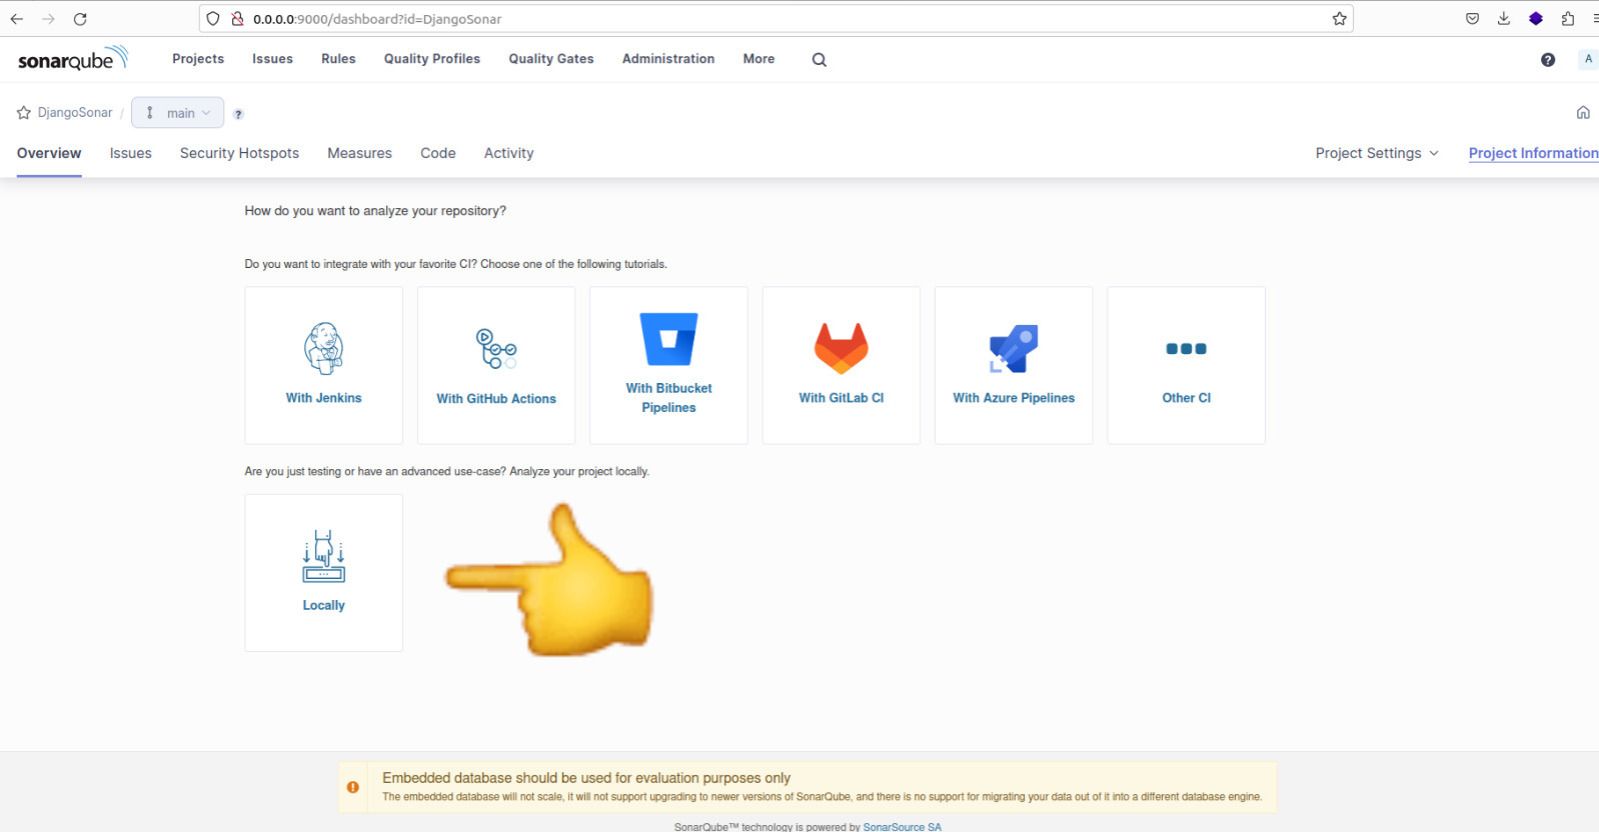Go forward in browser history
The width and height of the screenshot is (1599, 832).
click(48, 19)
